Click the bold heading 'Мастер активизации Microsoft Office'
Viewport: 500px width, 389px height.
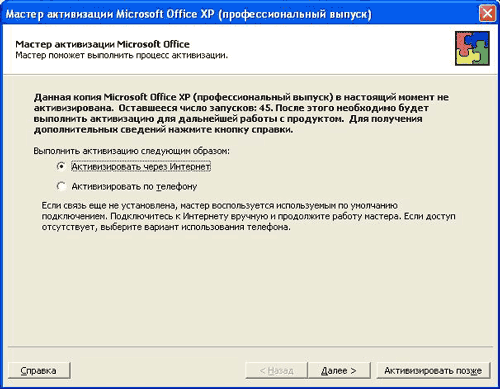click(102, 44)
